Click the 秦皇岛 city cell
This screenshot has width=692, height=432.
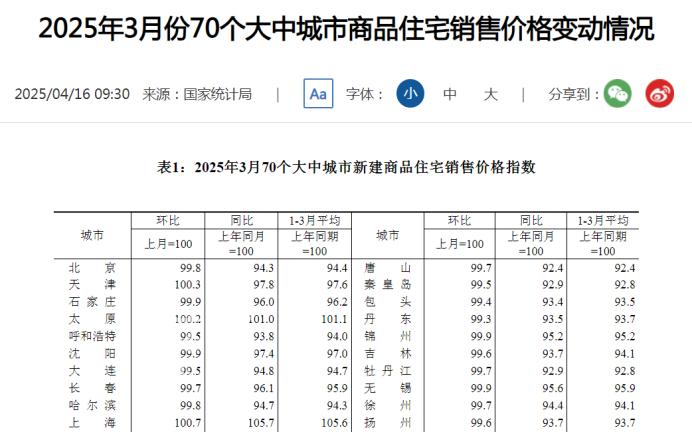(x=388, y=285)
